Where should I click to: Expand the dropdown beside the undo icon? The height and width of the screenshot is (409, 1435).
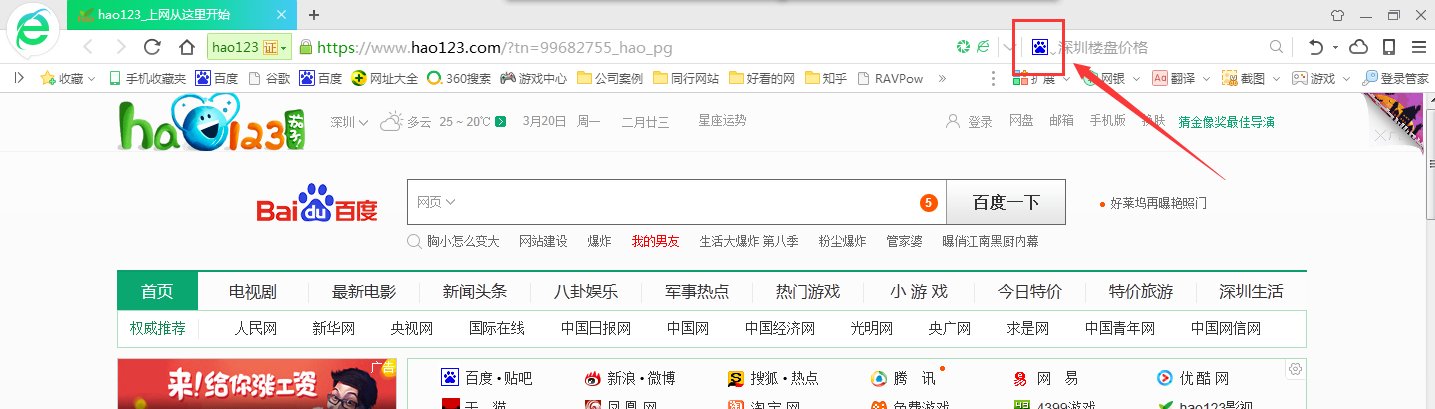click(x=1336, y=48)
